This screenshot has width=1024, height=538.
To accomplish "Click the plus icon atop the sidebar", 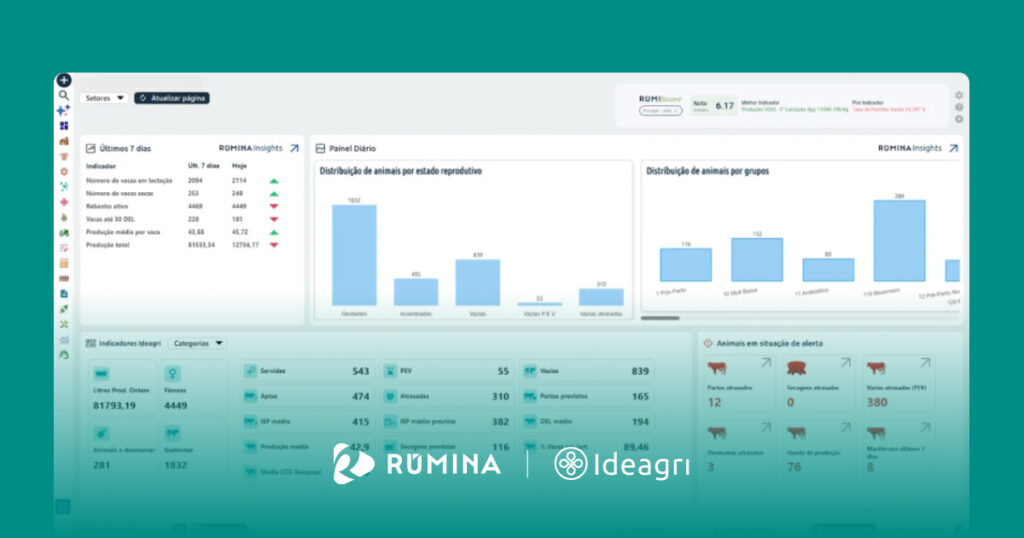I will point(63,80).
